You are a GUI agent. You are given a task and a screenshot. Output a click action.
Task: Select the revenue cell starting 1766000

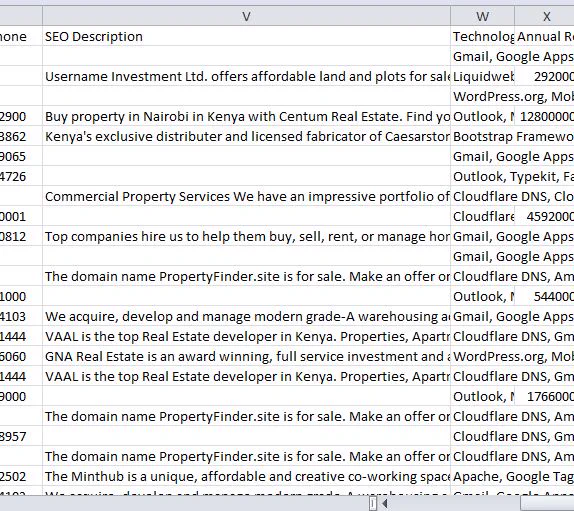coord(544,396)
